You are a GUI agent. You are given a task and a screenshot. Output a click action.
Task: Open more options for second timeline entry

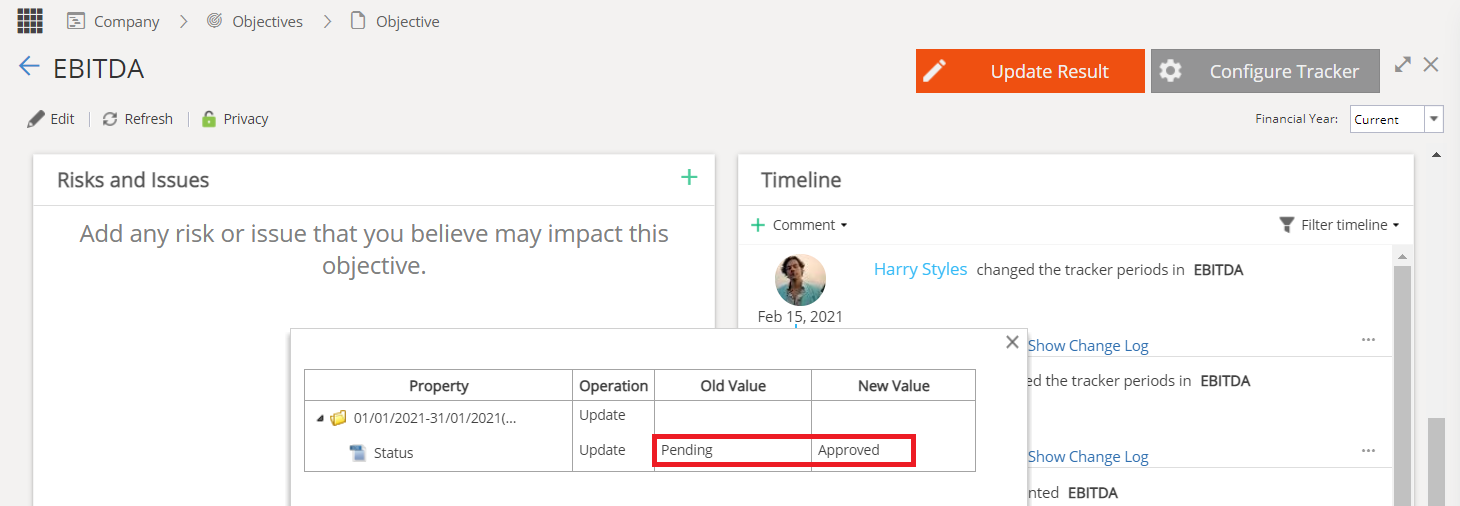click(1368, 451)
